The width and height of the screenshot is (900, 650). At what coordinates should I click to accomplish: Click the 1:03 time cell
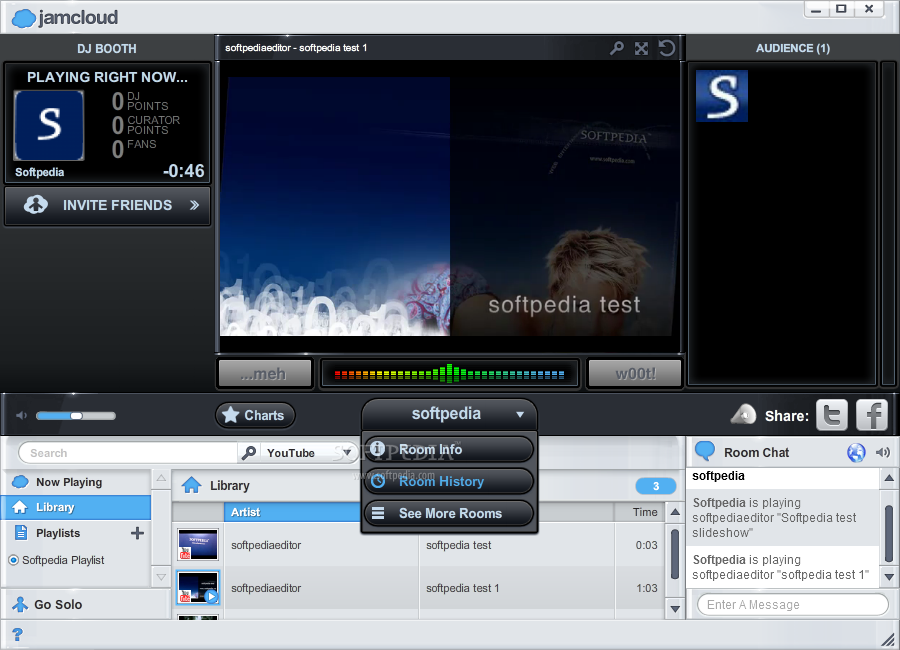click(646, 589)
